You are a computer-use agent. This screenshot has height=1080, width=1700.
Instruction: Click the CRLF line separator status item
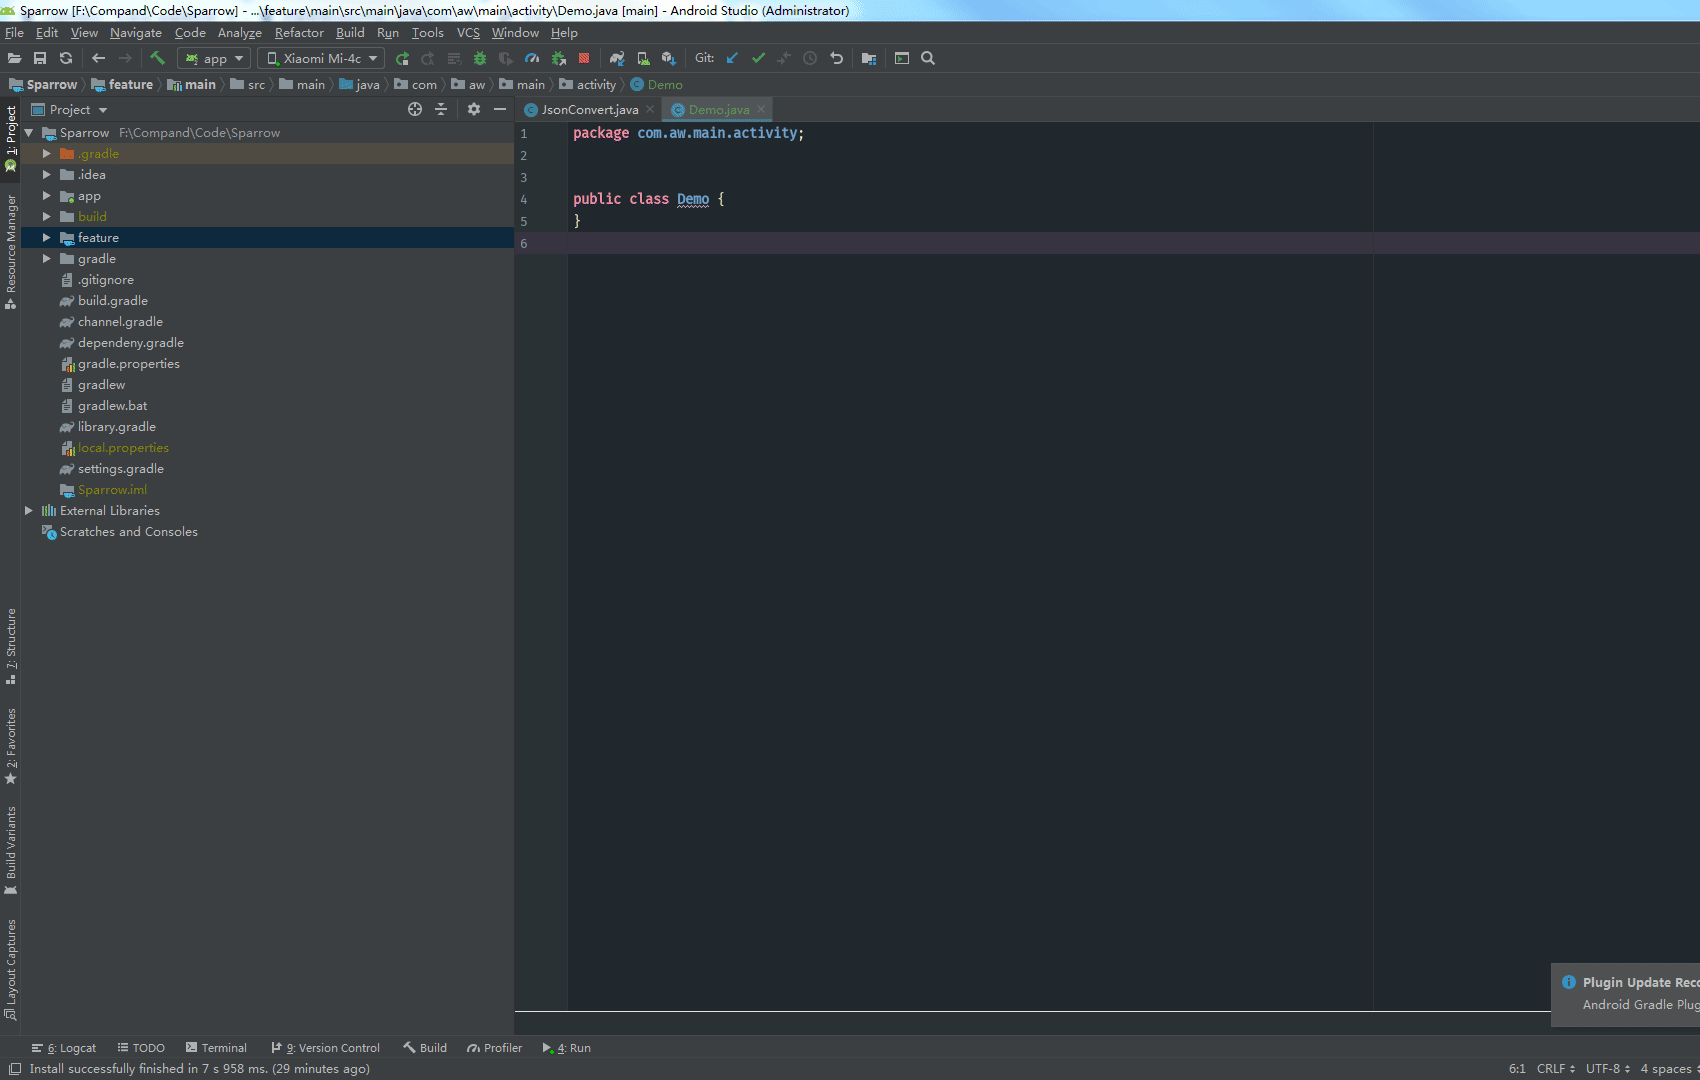1556,1069
